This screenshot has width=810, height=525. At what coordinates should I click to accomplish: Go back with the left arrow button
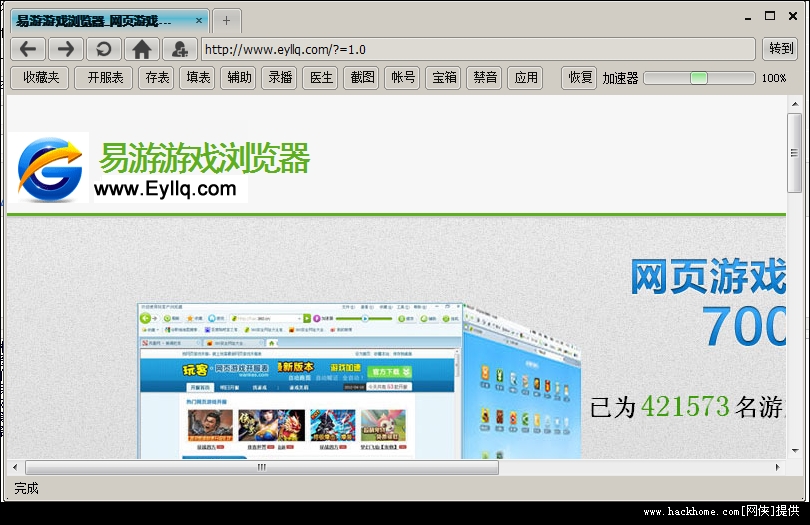(x=28, y=49)
